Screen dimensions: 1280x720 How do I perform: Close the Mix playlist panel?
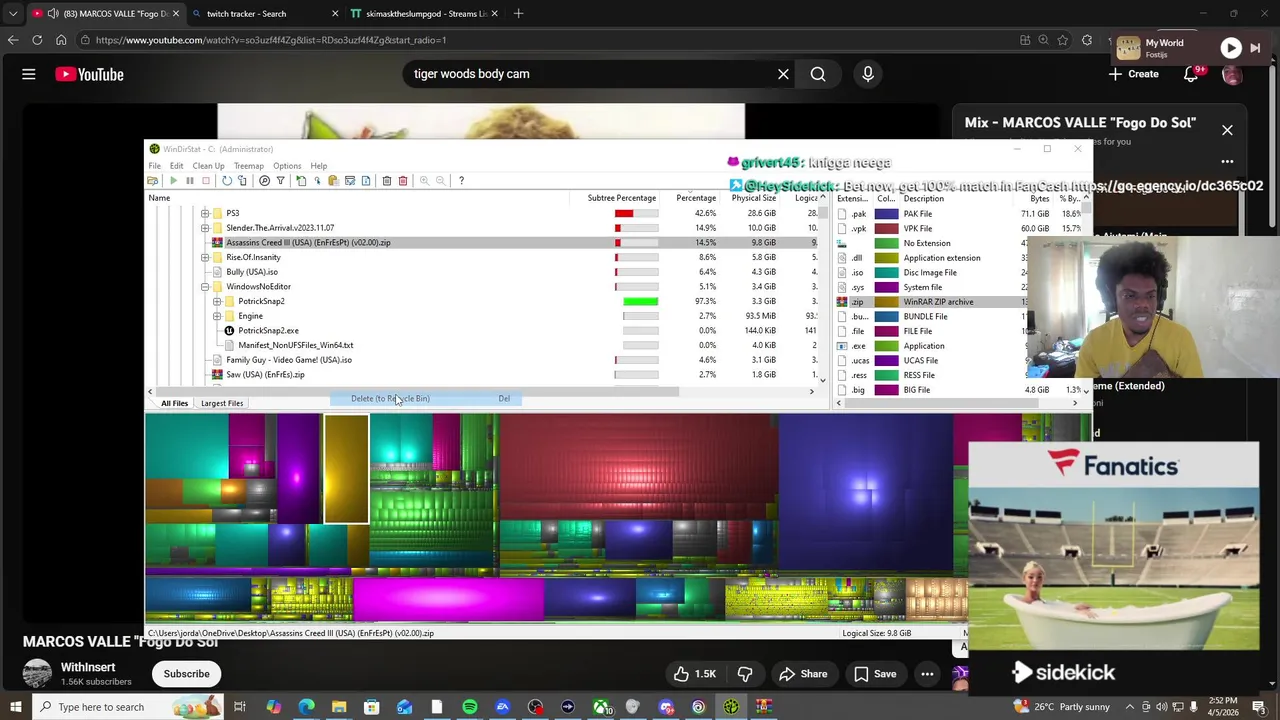pos(1227,130)
